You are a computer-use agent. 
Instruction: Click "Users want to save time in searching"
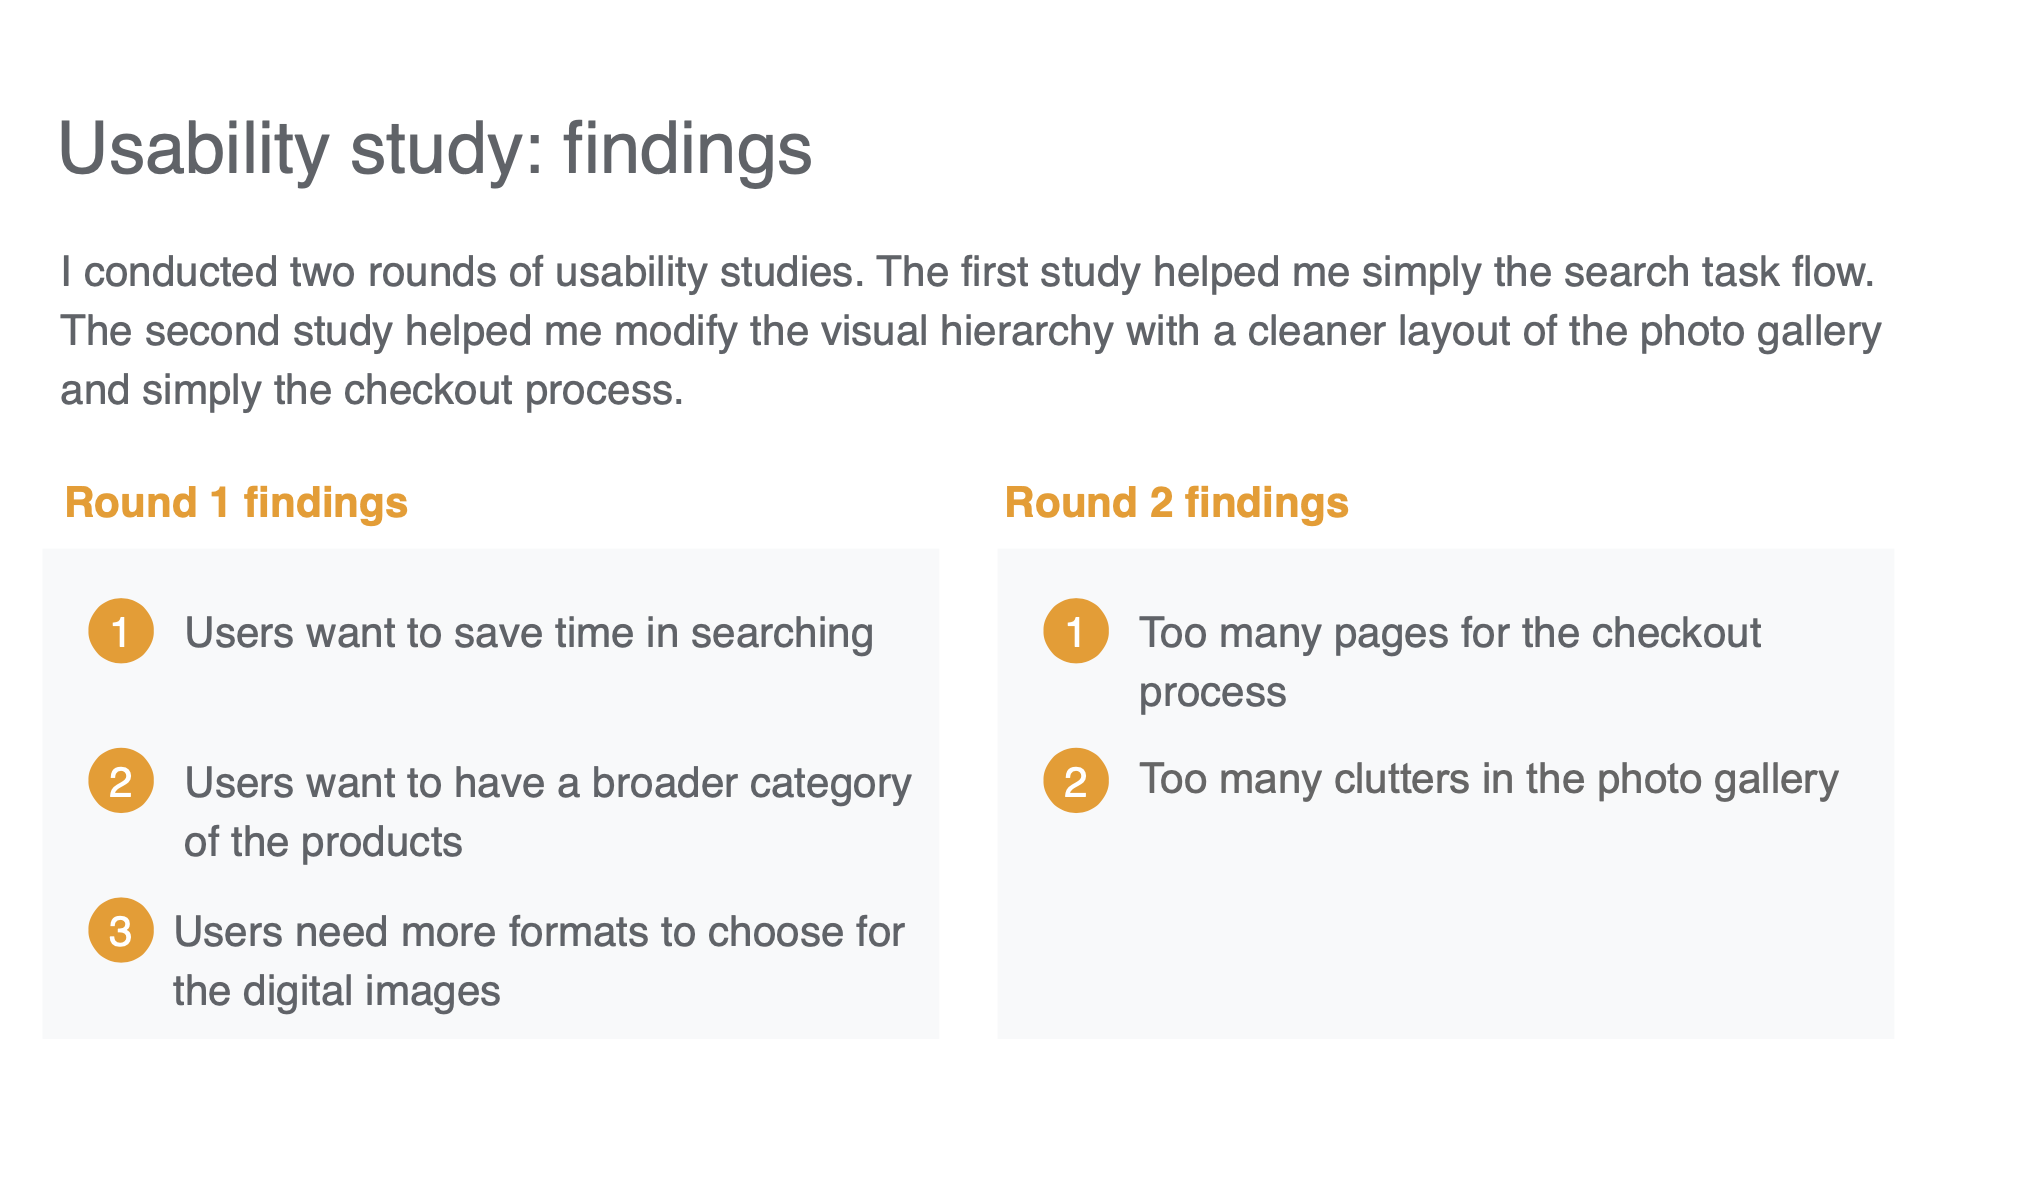(x=529, y=633)
